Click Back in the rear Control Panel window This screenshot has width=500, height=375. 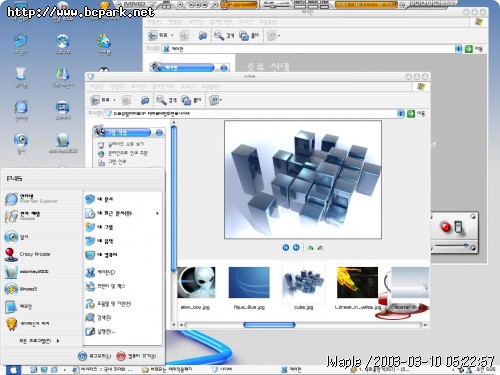(x=158, y=35)
